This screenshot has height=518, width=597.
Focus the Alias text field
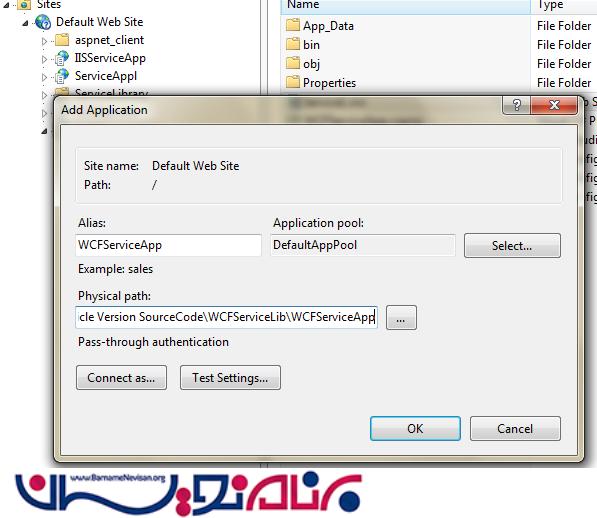[168, 245]
